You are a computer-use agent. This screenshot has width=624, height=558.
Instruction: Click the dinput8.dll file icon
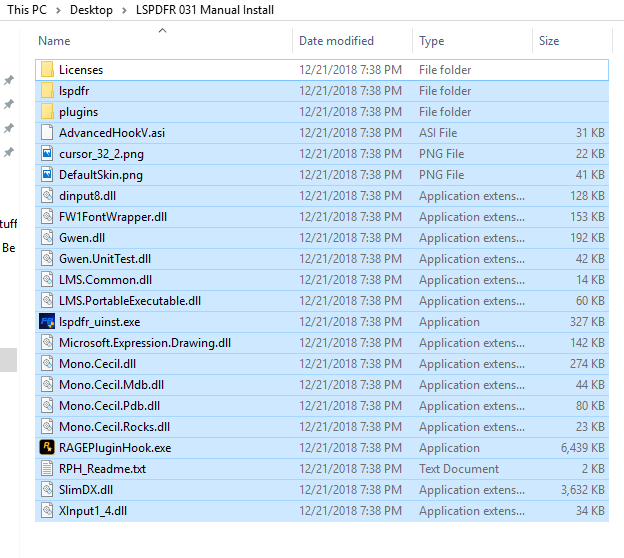(47, 196)
